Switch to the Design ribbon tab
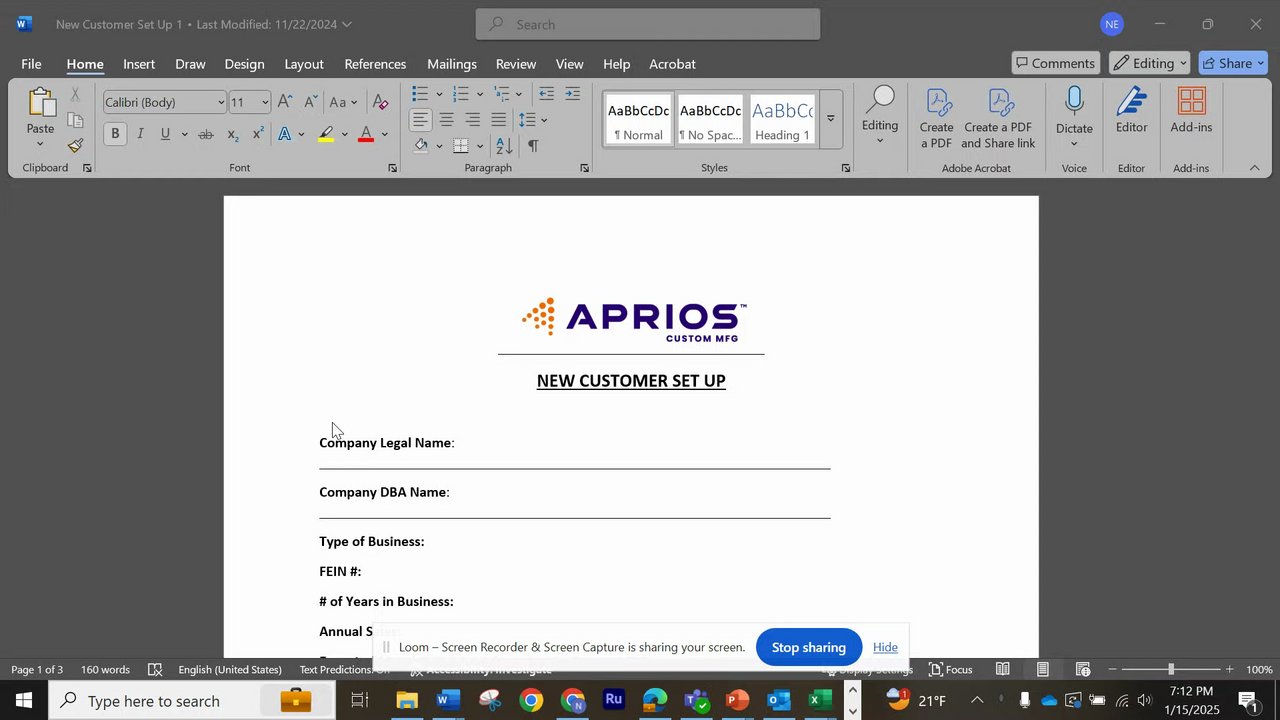The image size is (1280, 720). tap(244, 64)
